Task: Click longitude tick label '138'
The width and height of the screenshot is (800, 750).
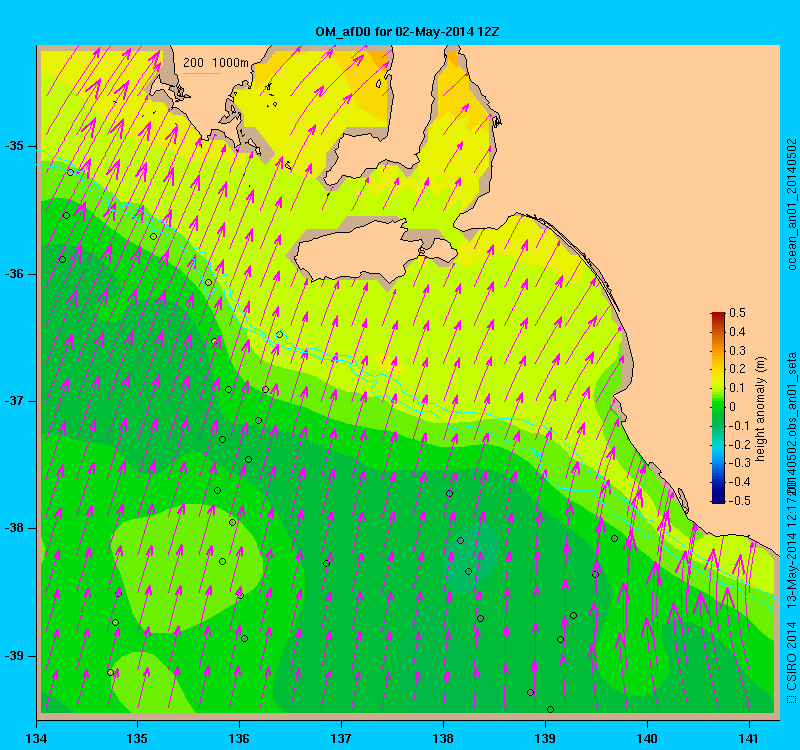Action: [443, 738]
